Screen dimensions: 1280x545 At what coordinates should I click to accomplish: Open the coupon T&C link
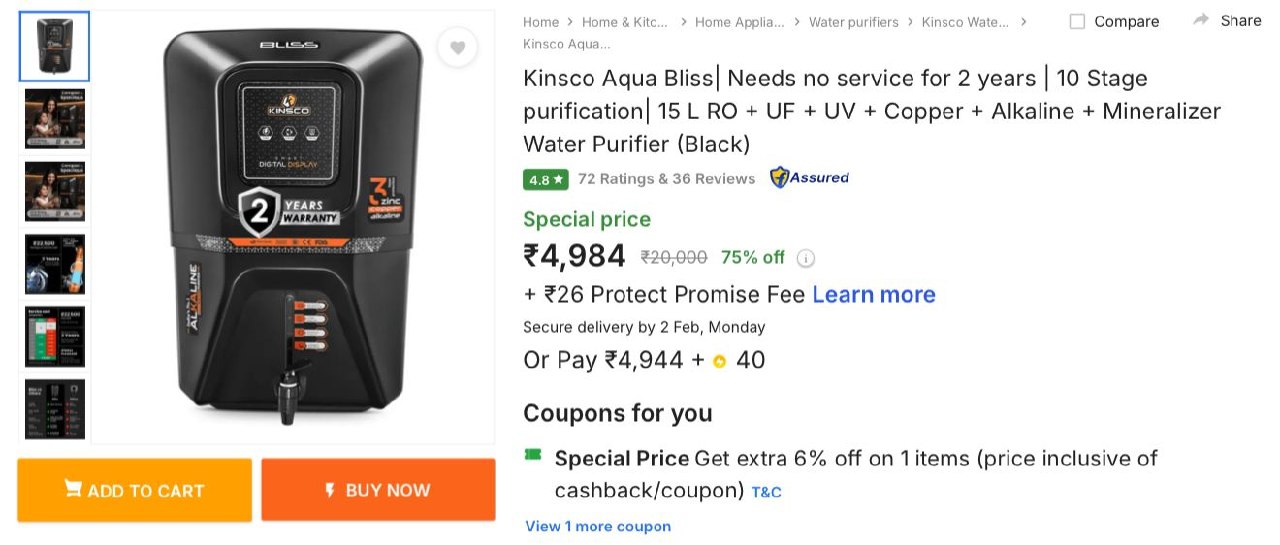click(766, 492)
